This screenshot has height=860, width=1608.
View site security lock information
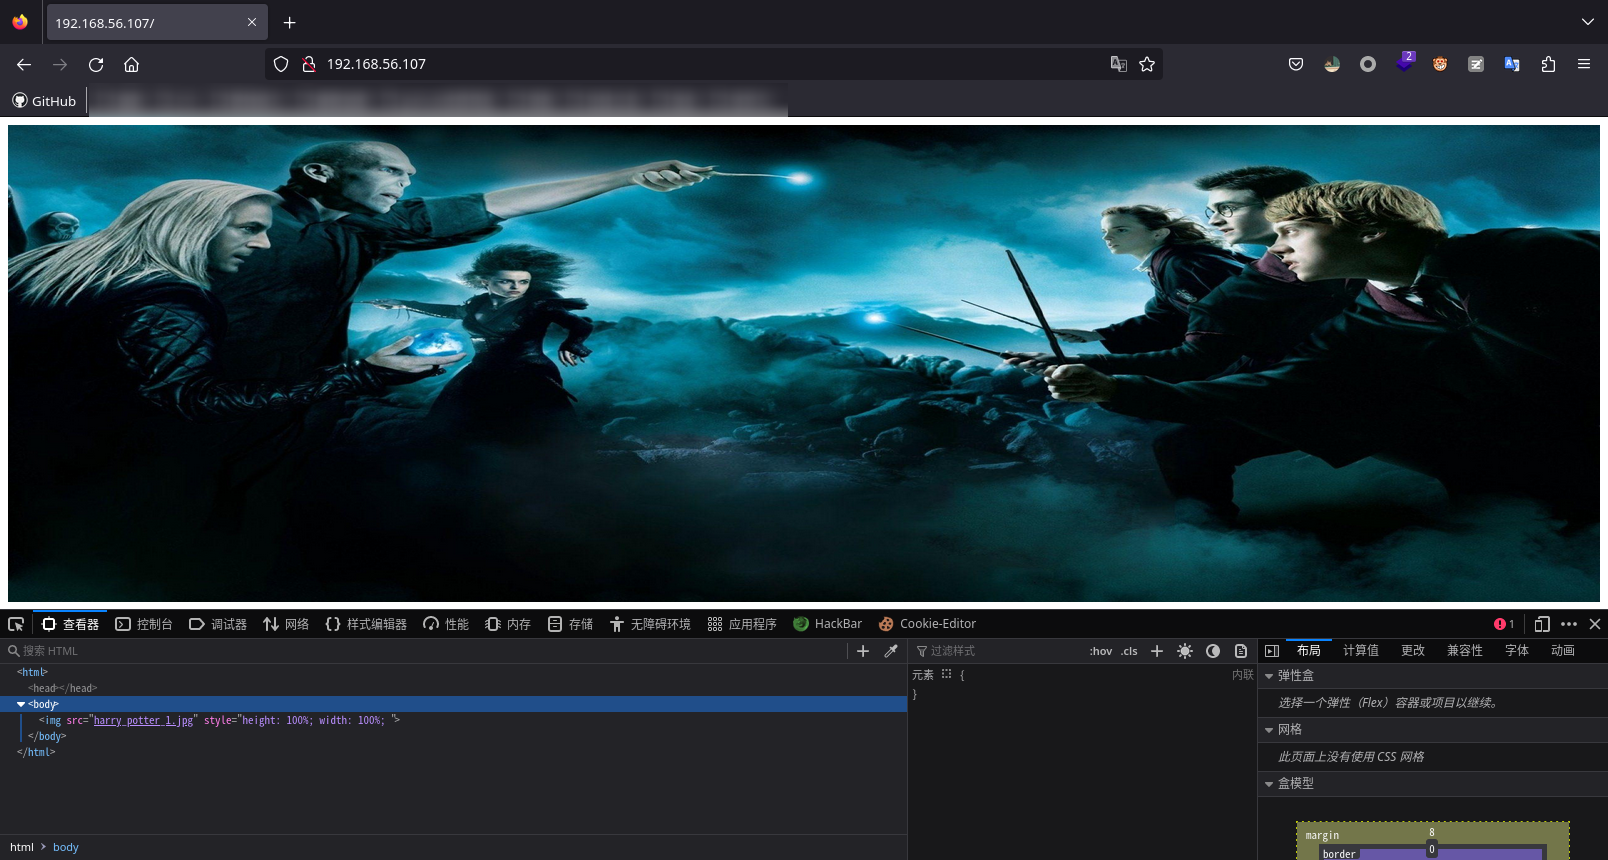[309, 64]
